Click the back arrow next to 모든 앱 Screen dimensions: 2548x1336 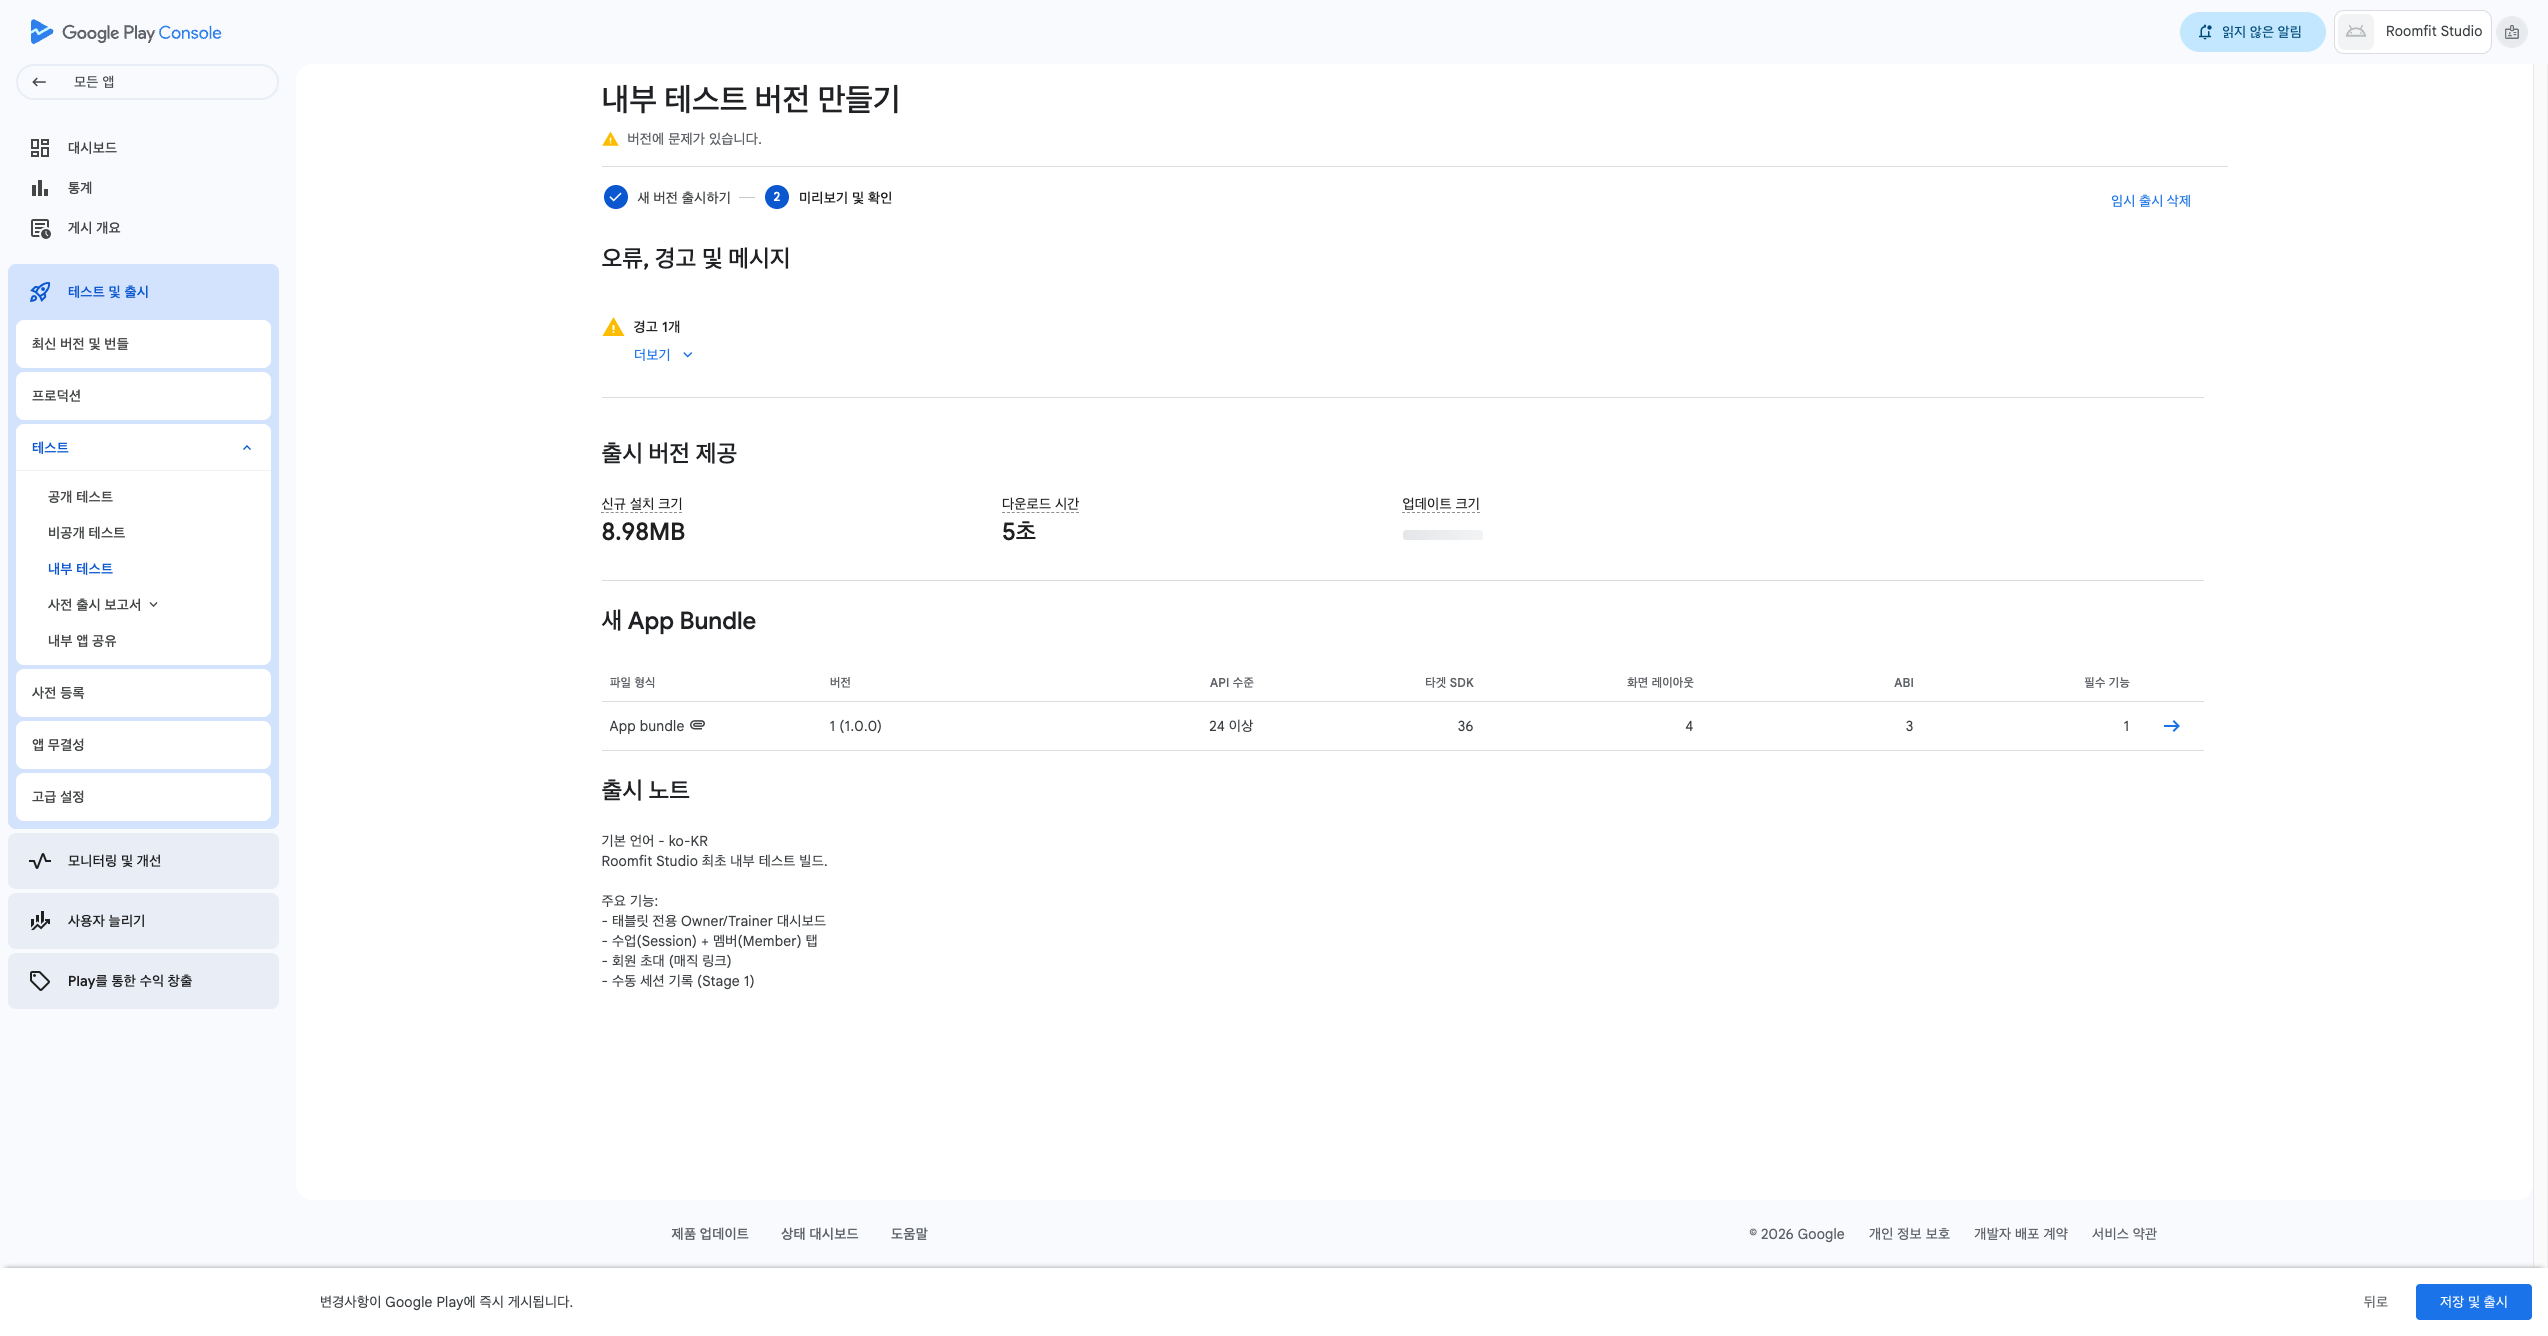39,82
